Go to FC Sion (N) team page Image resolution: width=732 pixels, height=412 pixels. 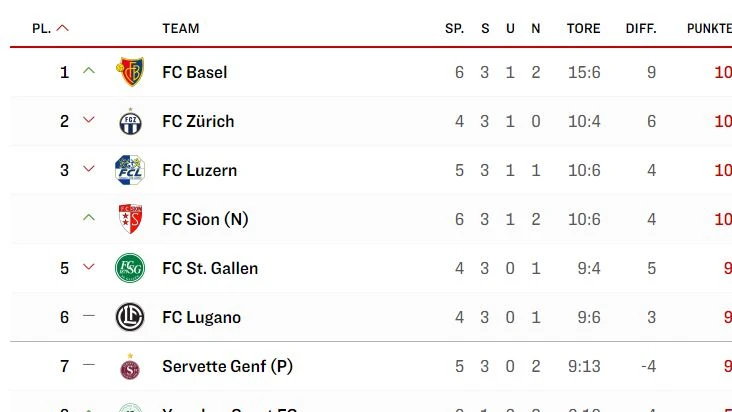[x=205, y=219]
